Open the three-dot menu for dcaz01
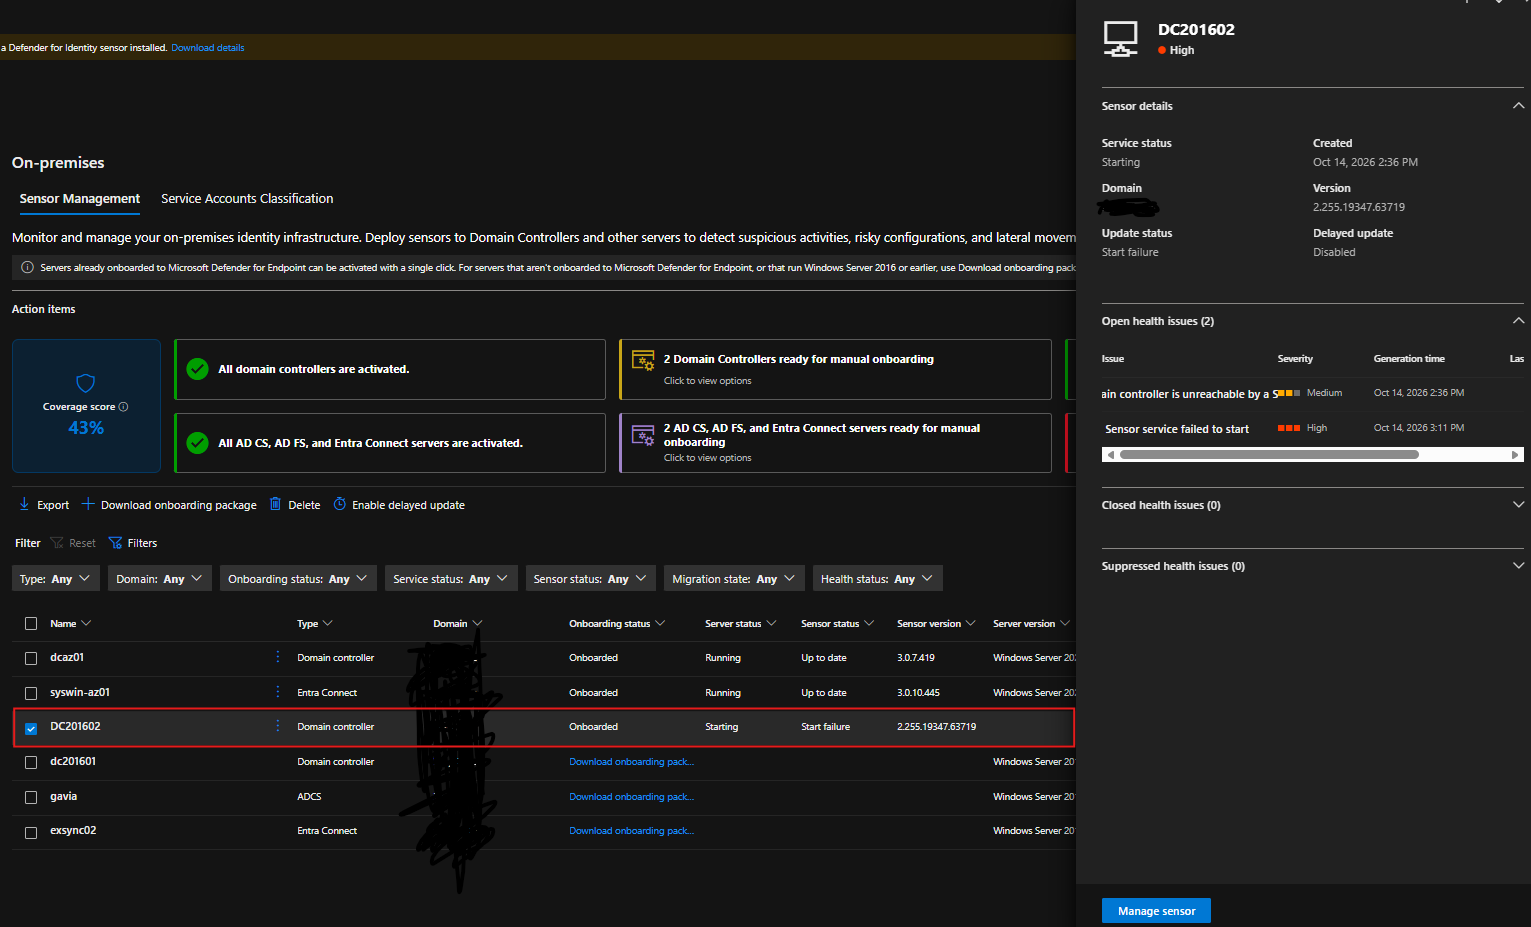The image size is (1531, 927). pyautogui.click(x=278, y=657)
